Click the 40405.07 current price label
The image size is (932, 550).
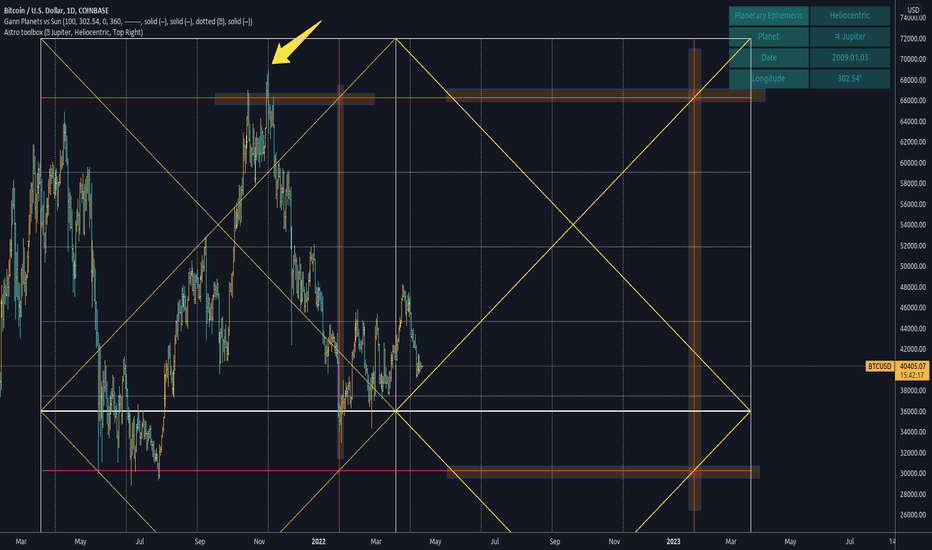pos(912,366)
